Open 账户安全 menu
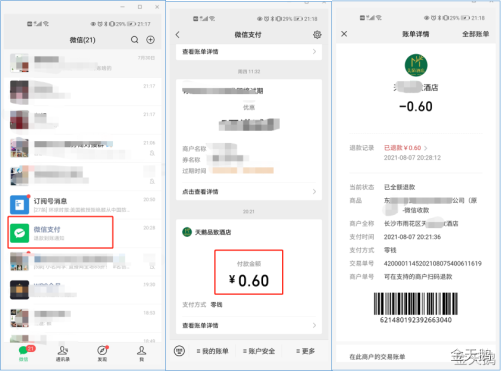This screenshot has width=501, height=371. [259, 351]
